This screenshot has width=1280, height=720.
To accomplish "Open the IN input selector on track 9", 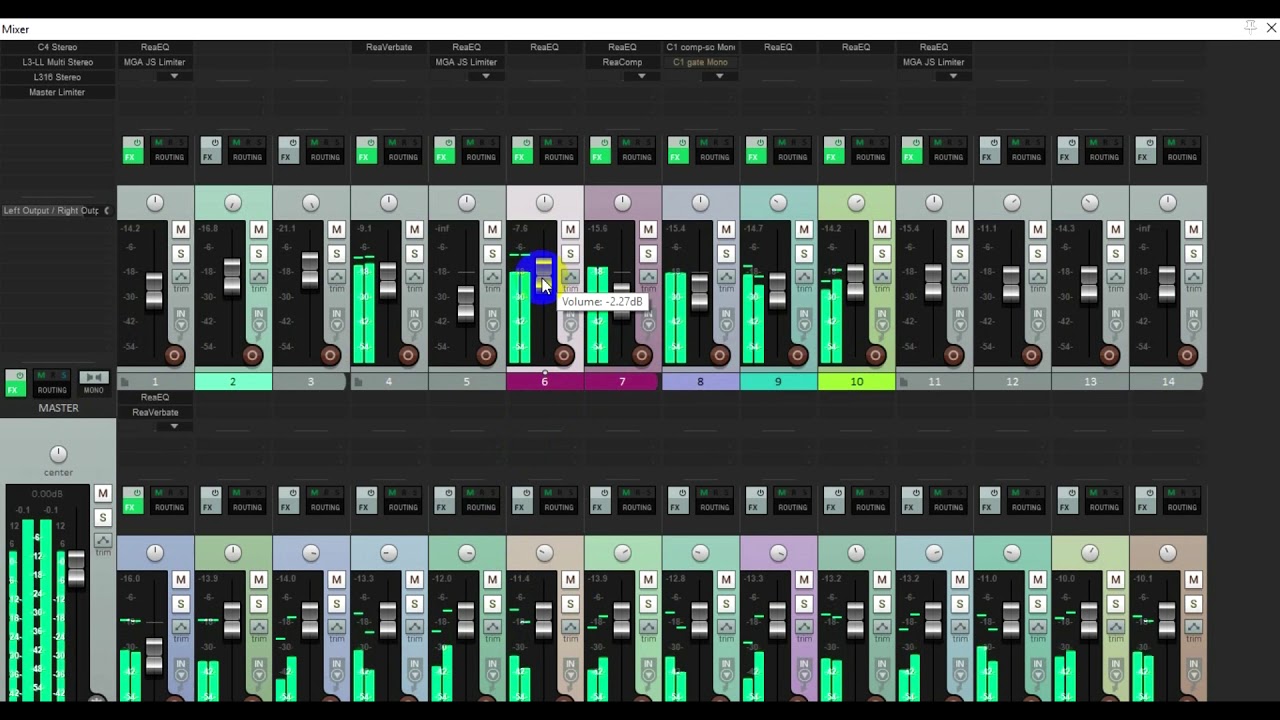I will point(804,318).
